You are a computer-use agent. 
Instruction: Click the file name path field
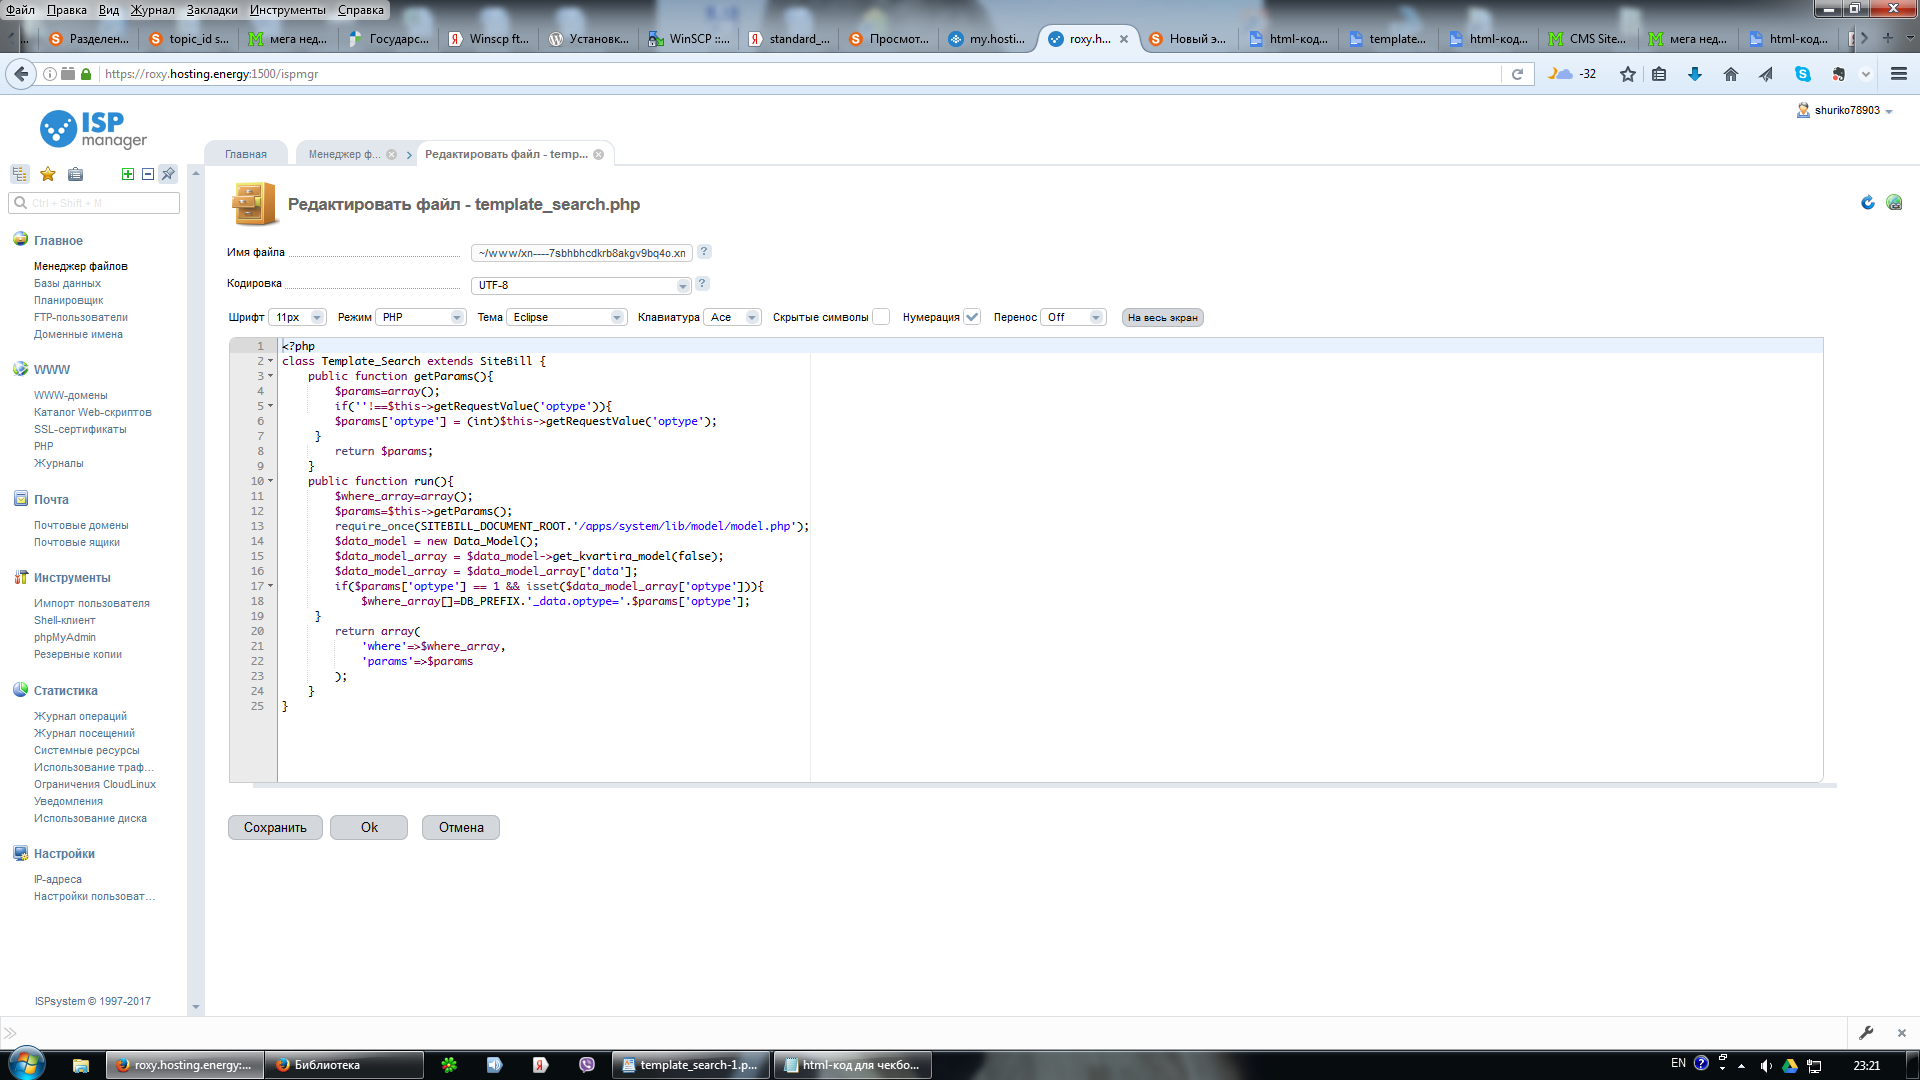[581, 253]
